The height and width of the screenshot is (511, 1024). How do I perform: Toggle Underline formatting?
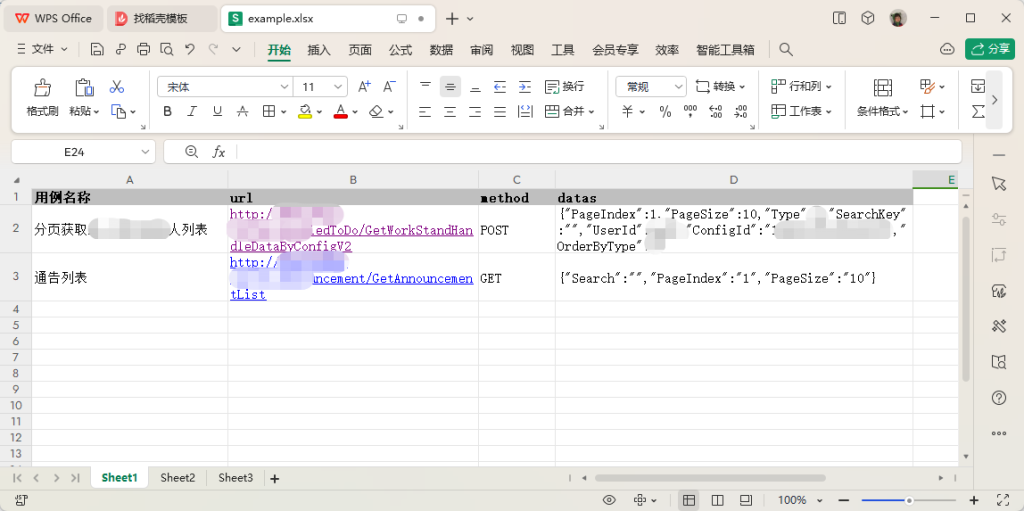pyautogui.click(x=217, y=112)
